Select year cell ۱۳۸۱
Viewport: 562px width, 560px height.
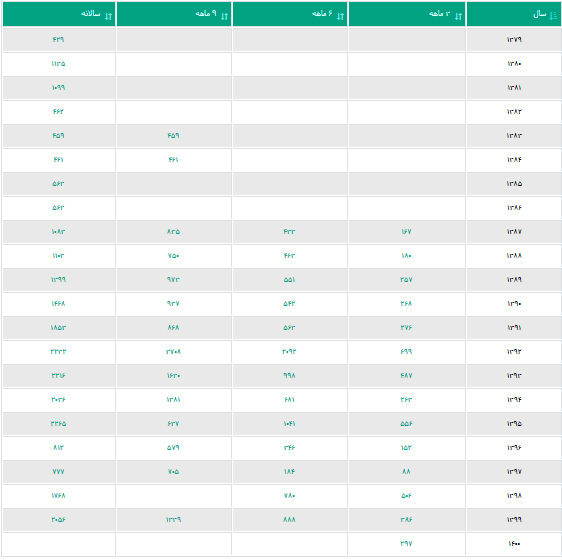click(x=514, y=87)
